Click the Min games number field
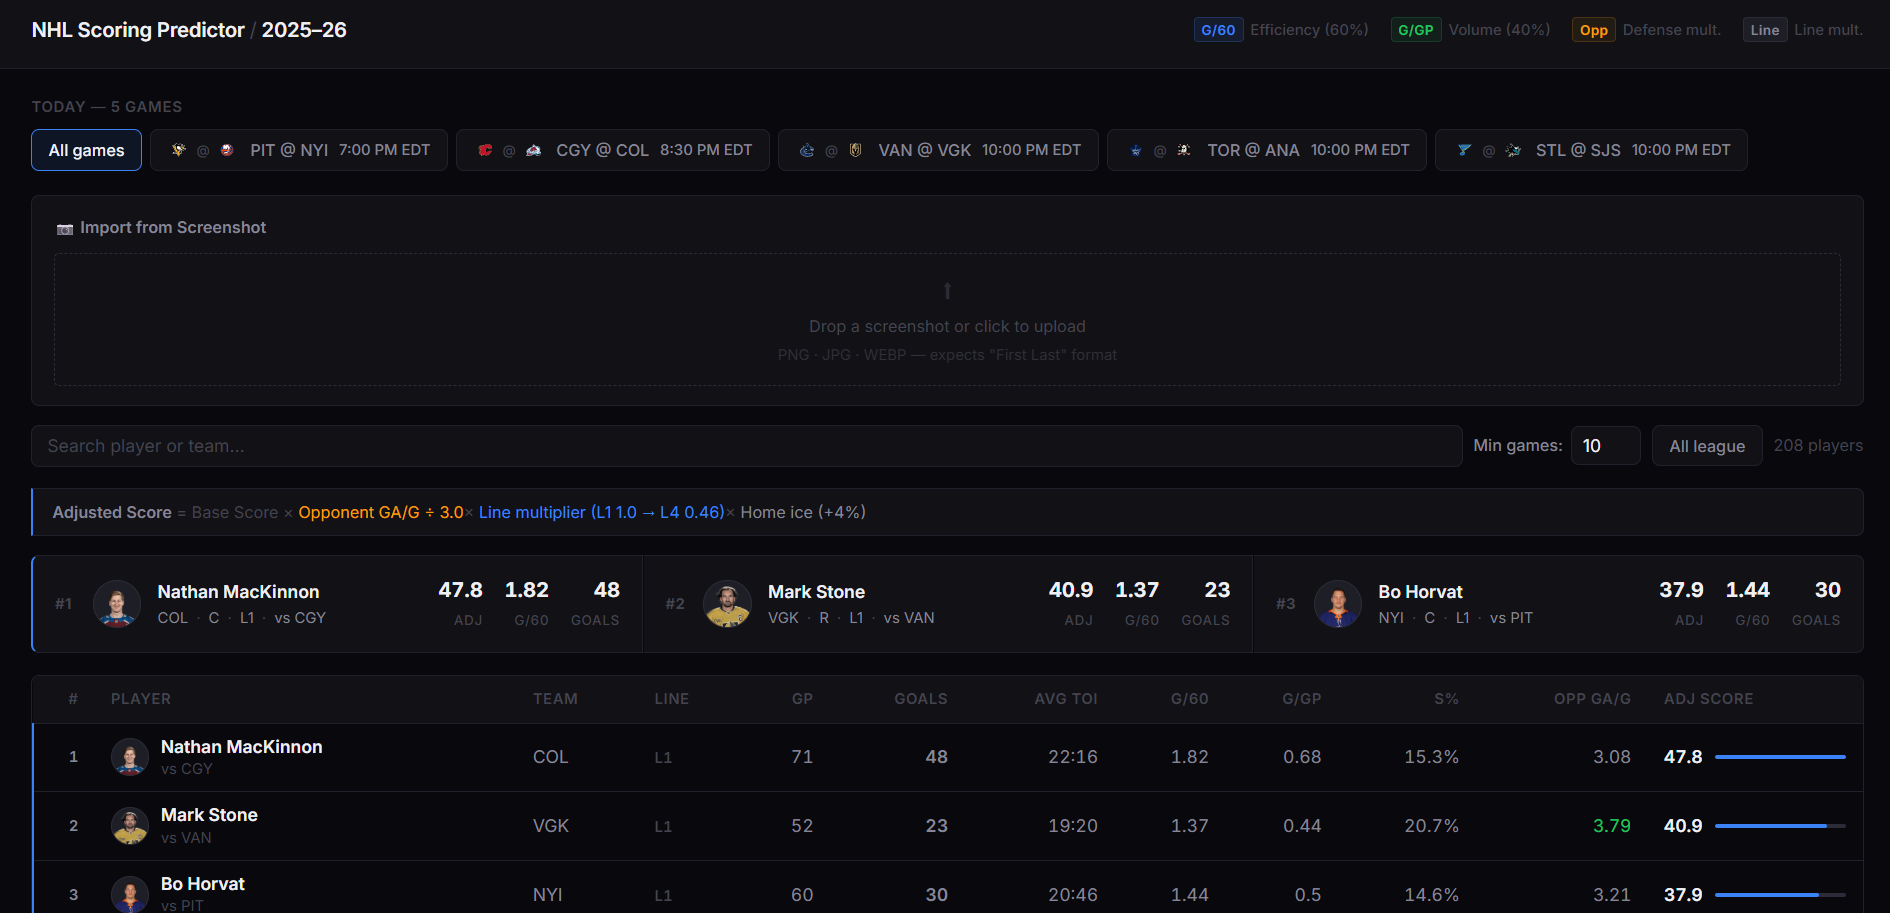Screen dimensions: 1890x913 1605,446
